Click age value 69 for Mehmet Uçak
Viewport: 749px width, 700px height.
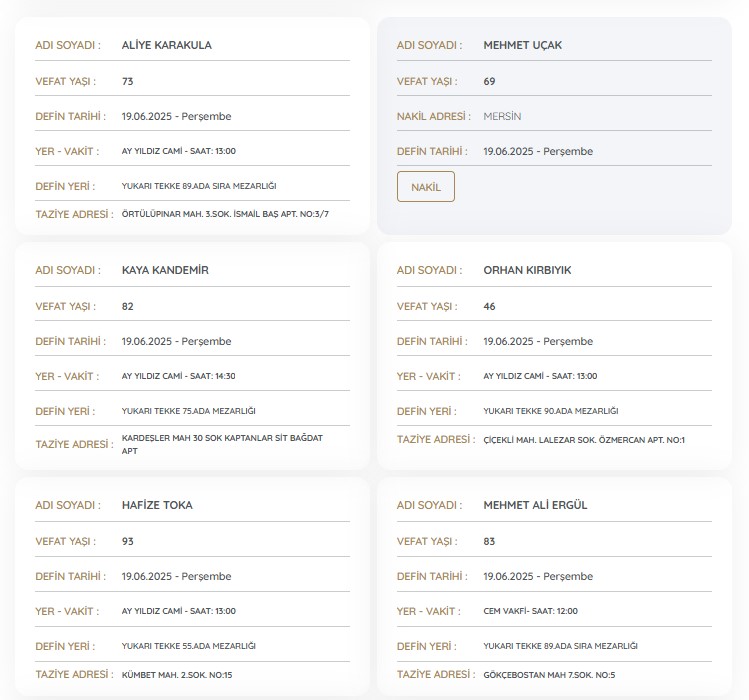click(x=489, y=82)
